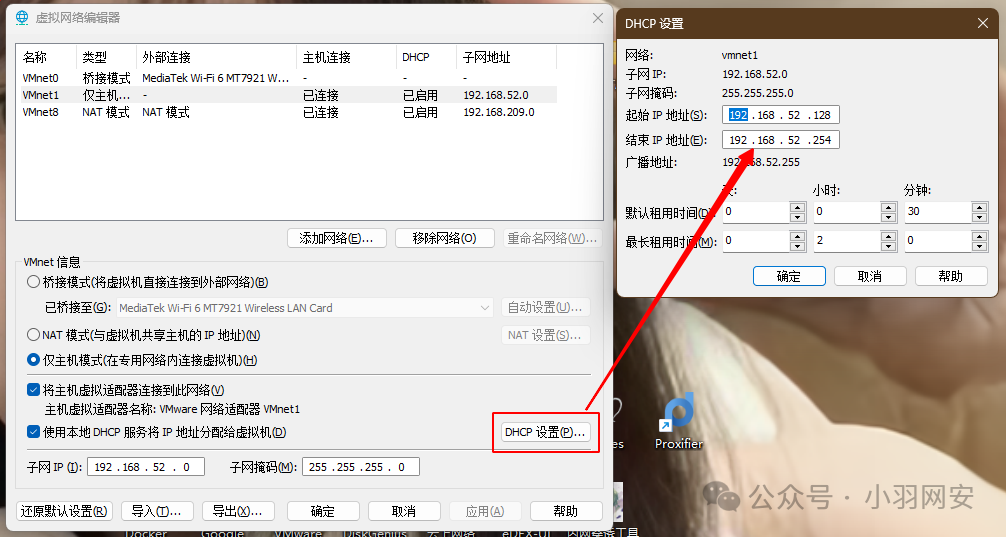Increase default lease hours spinner
Screen dimensions: 1006x537
click(x=889, y=207)
